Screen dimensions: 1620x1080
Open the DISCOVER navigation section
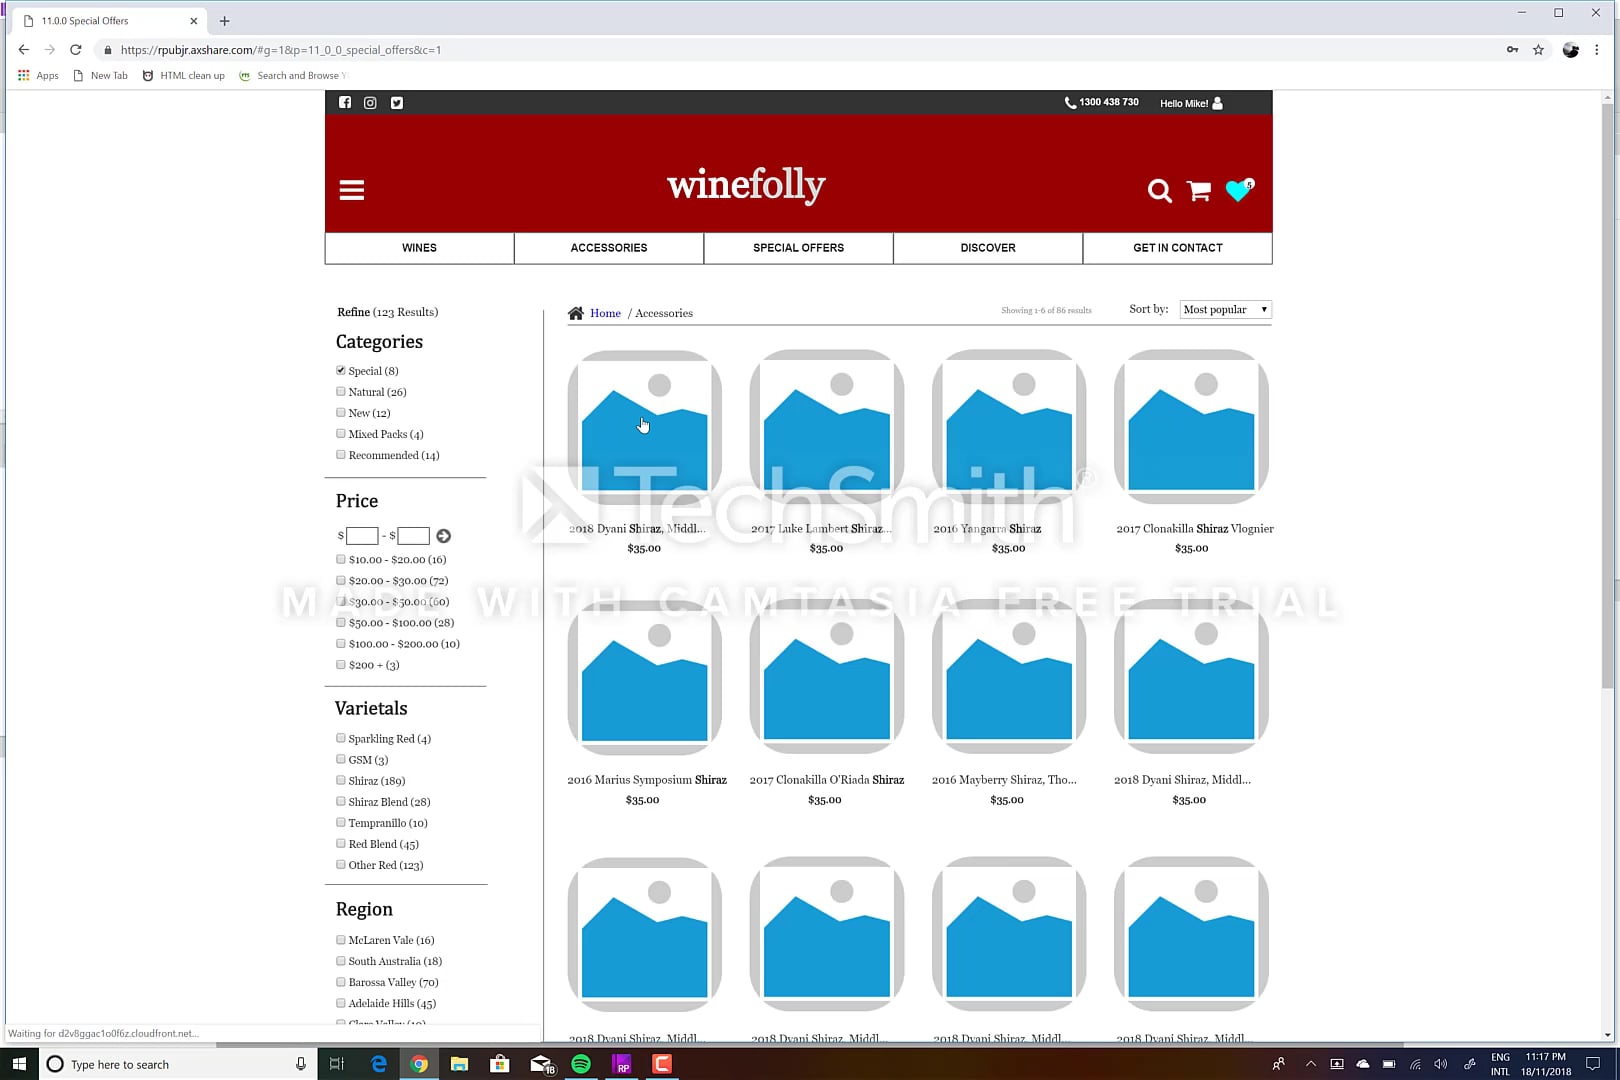point(988,247)
